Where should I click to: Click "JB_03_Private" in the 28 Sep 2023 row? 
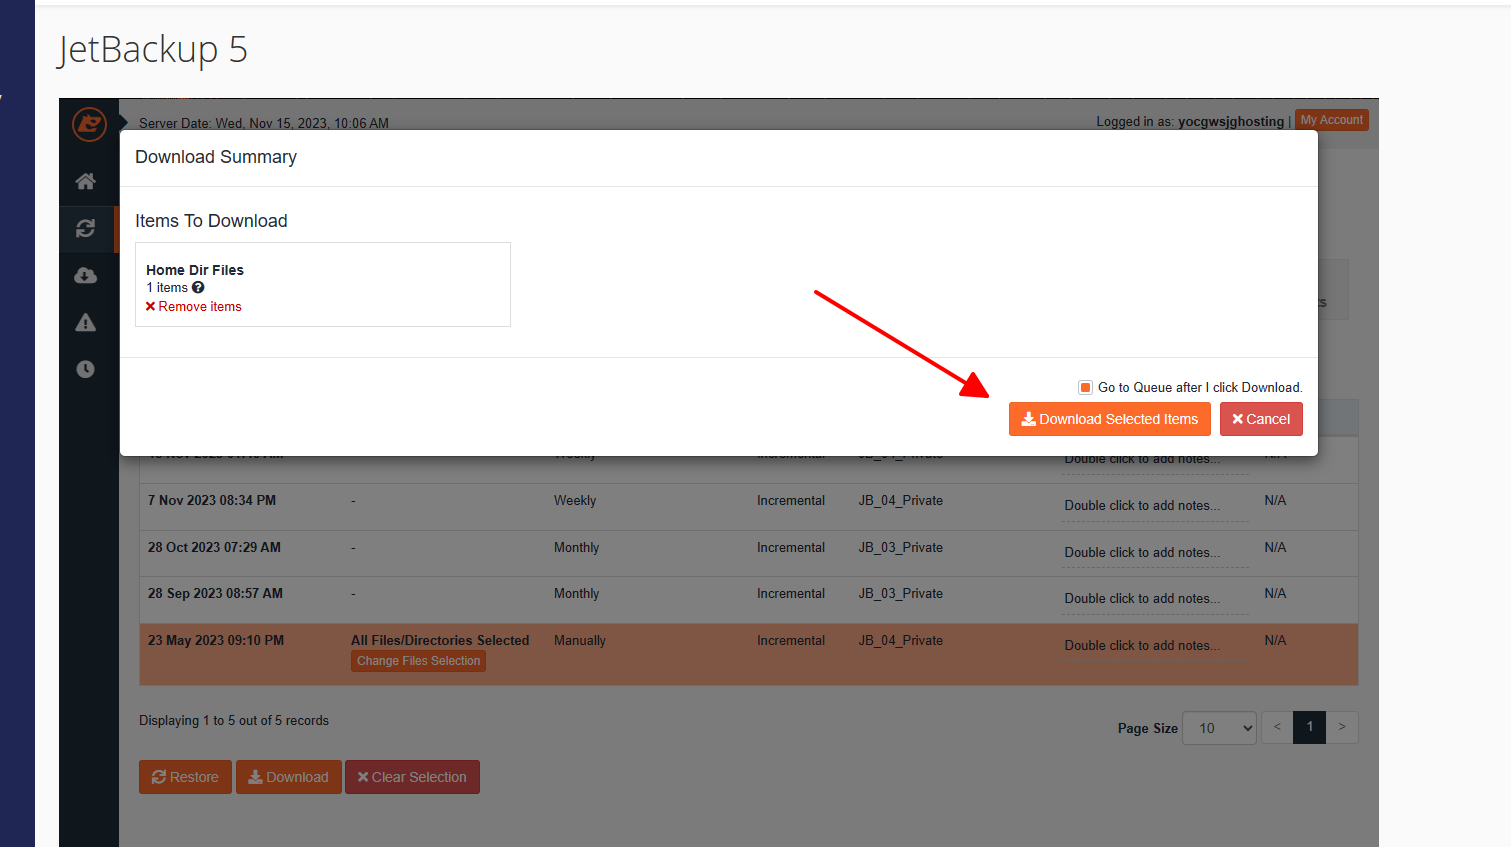(901, 594)
